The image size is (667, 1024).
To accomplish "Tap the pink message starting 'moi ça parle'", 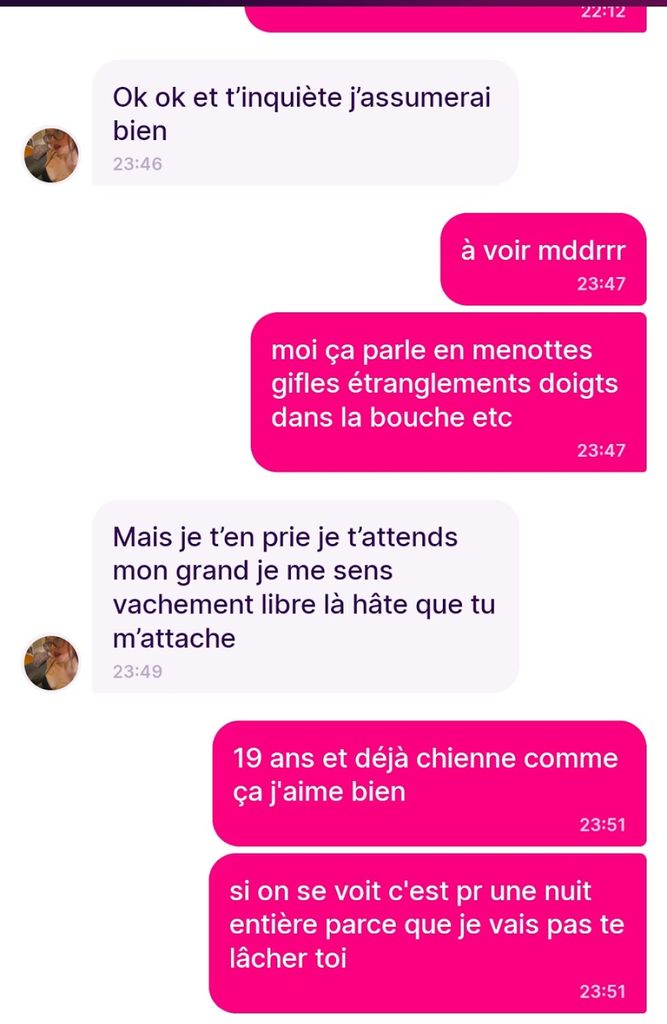I will [449, 392].
